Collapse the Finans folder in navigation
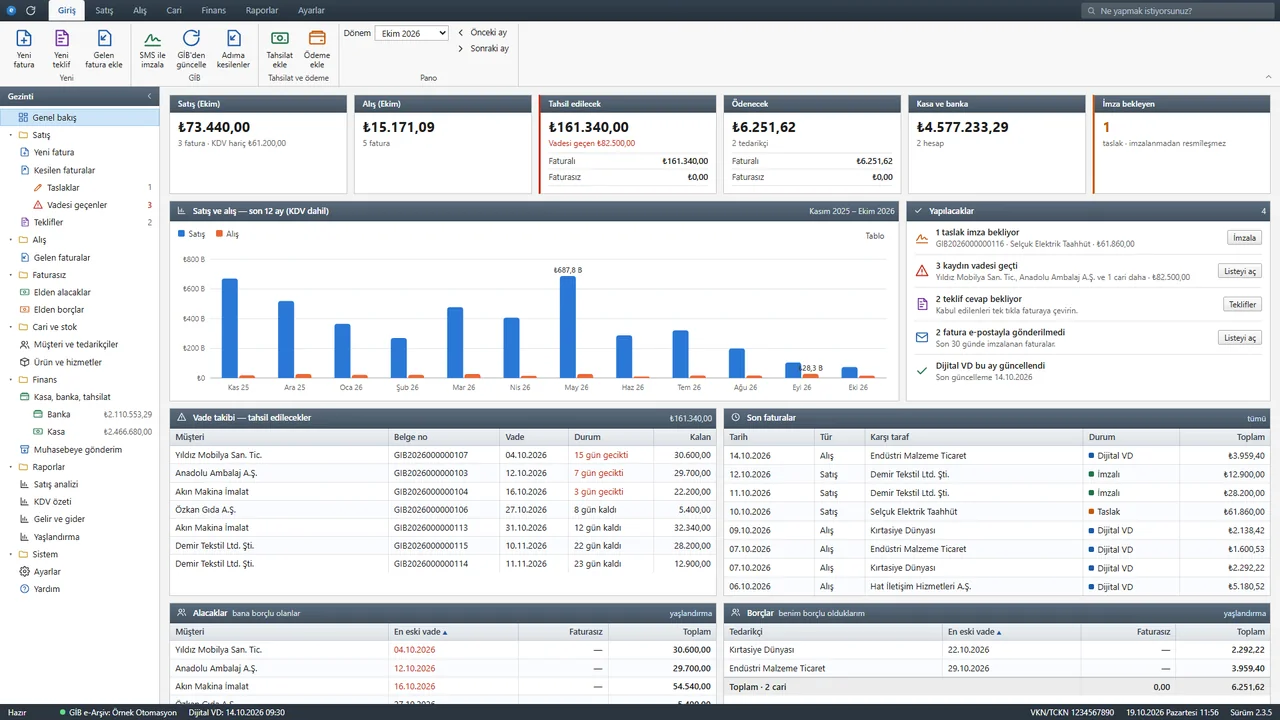This screenshot has height=720, width=1280. point(10,380)
